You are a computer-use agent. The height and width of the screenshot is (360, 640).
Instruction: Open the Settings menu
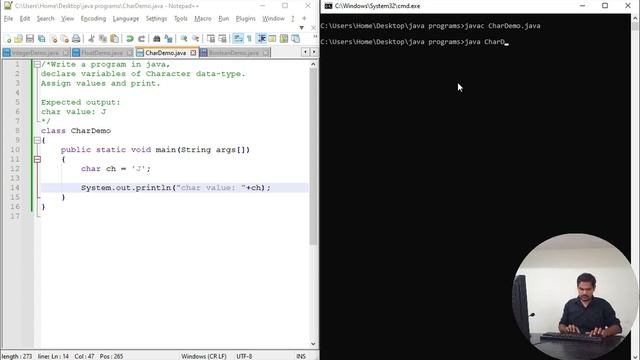(156, 19)
